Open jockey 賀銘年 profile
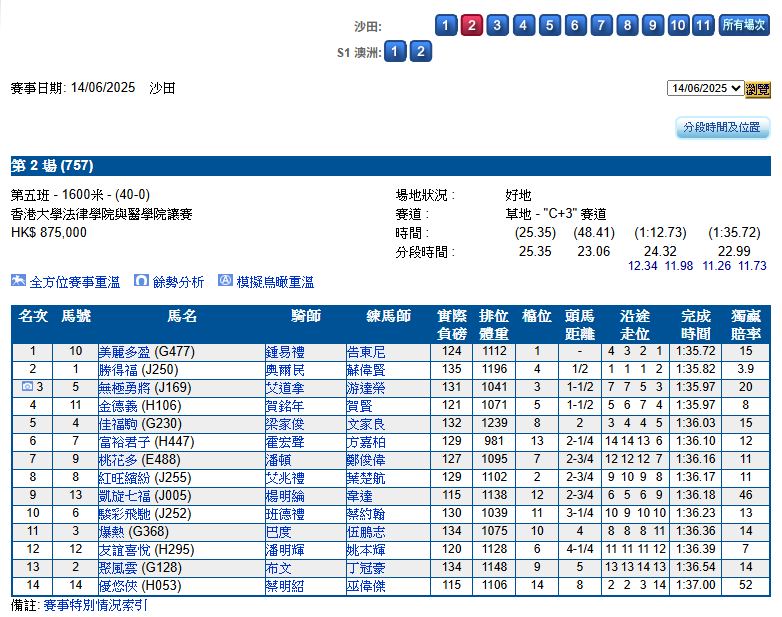782x617 pixels. (285, 406)
